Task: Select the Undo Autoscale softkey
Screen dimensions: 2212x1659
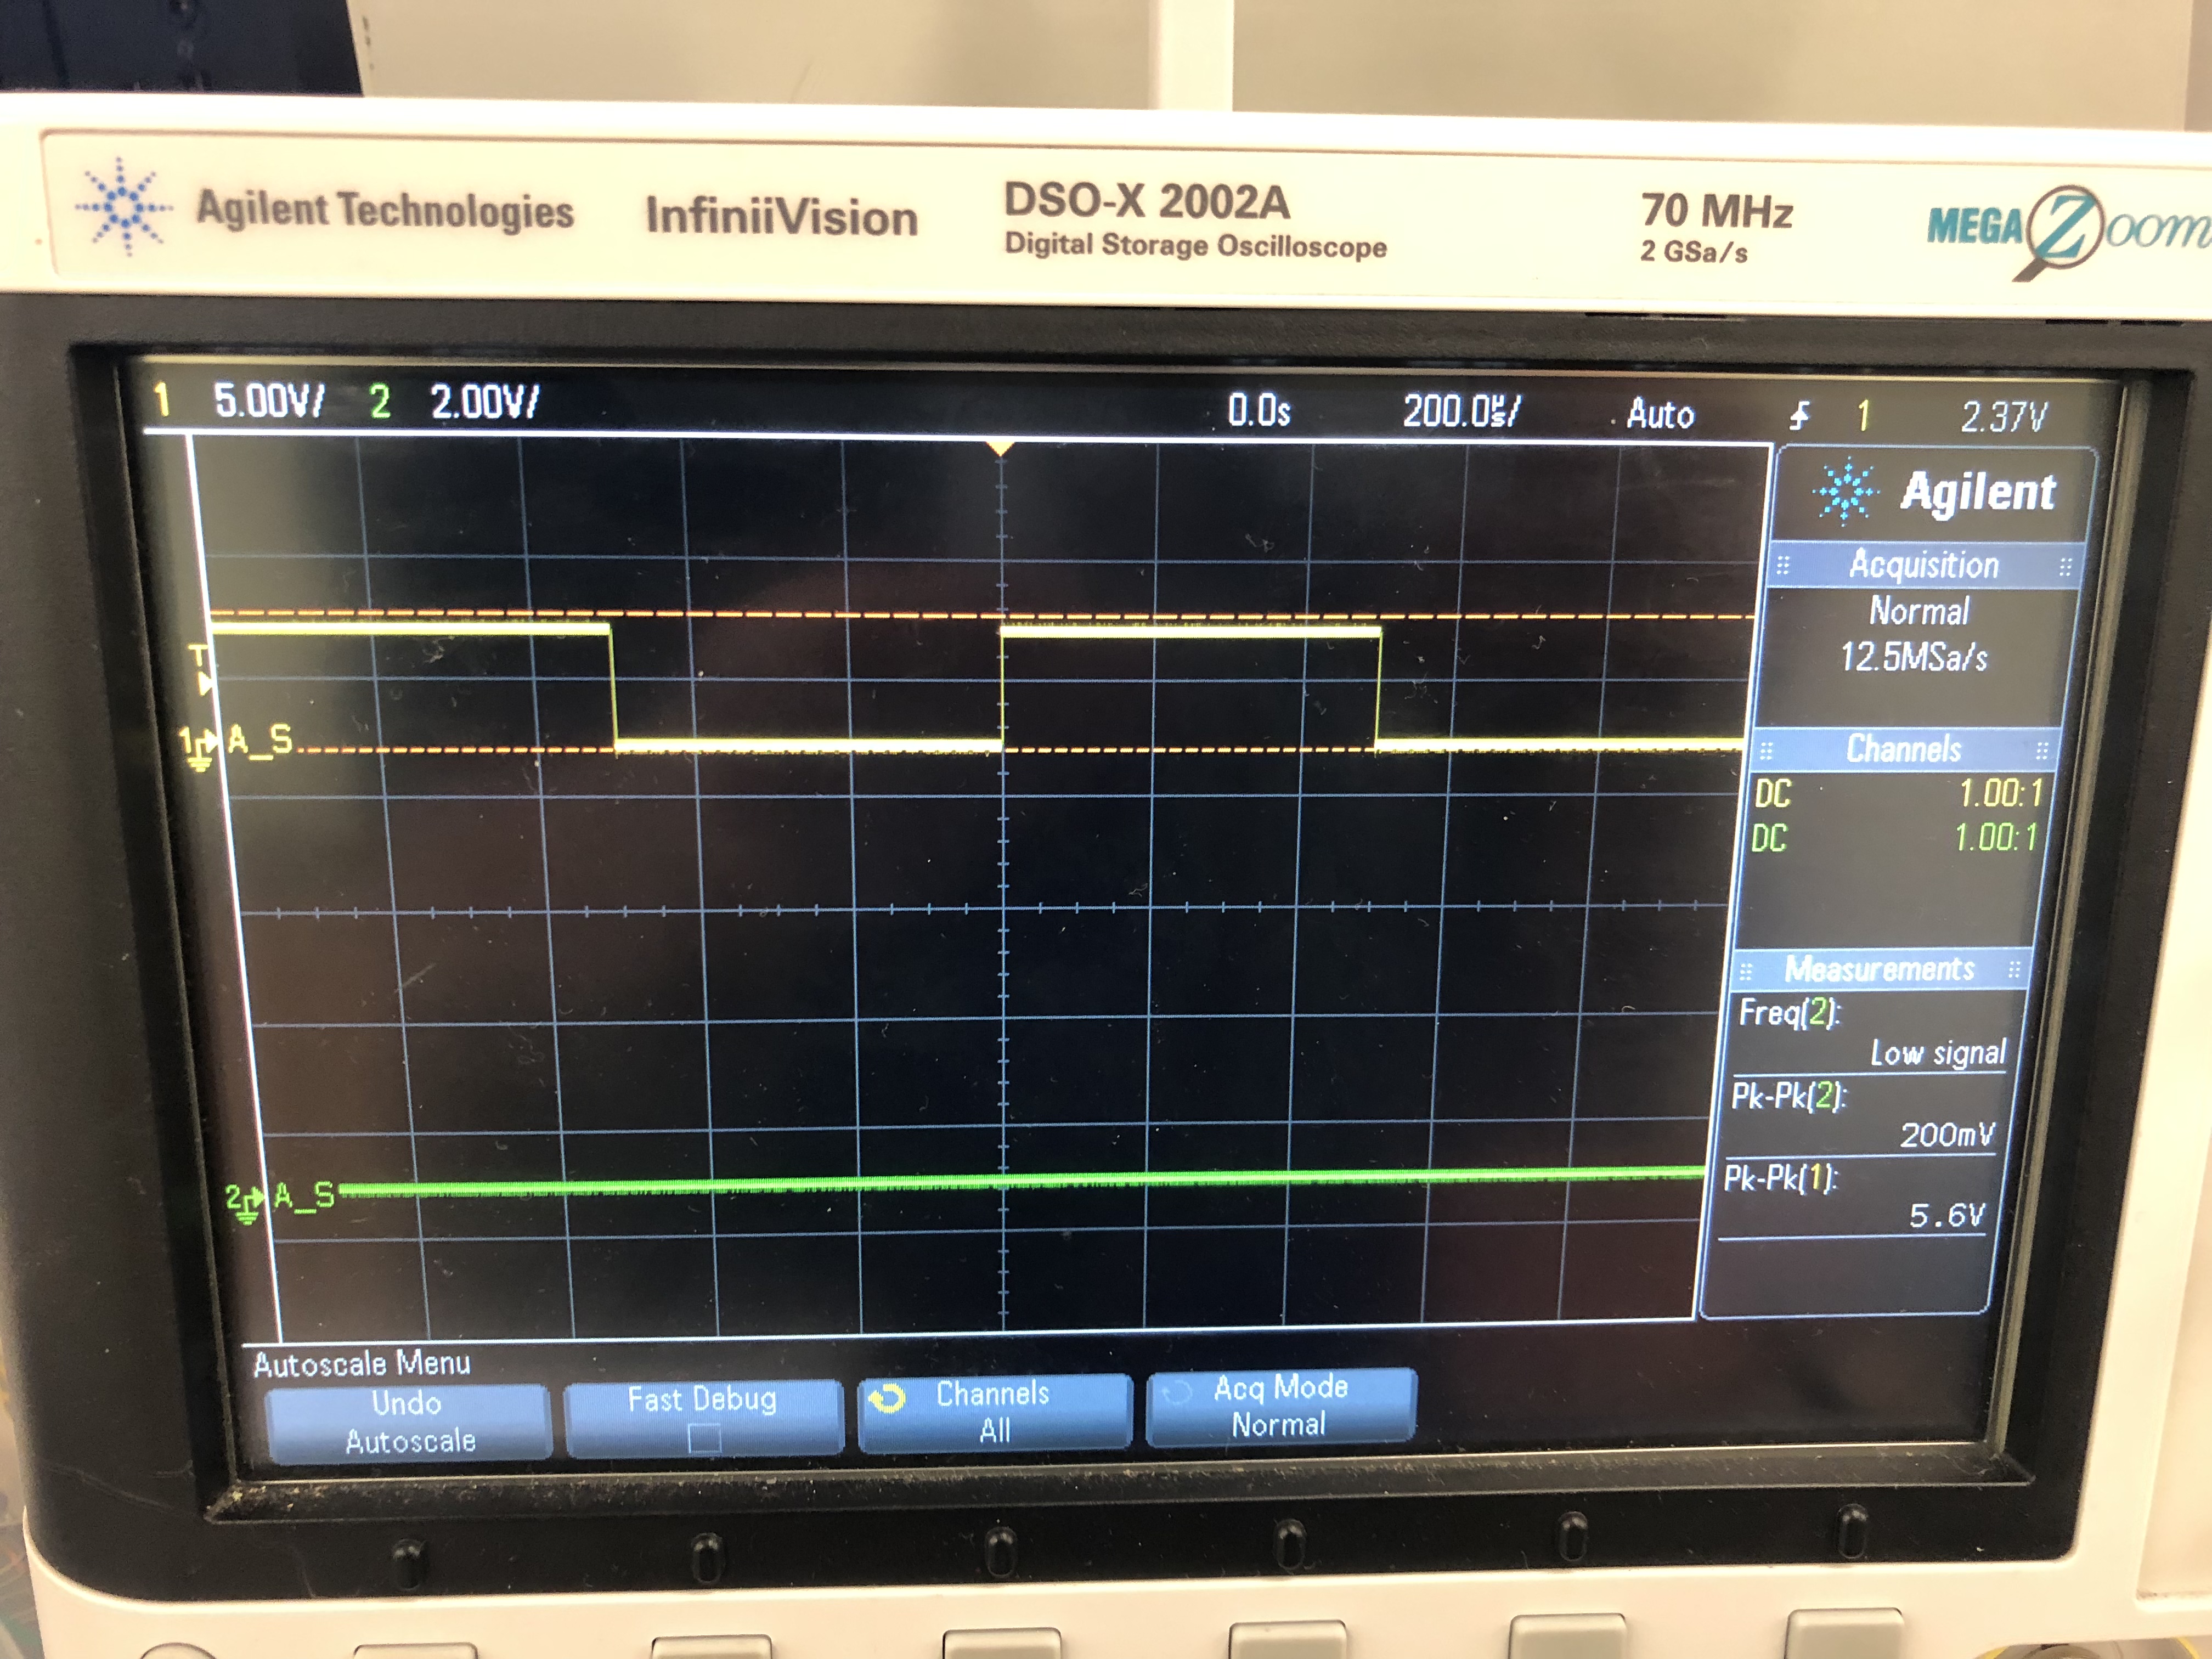Action: [409, 1422]
